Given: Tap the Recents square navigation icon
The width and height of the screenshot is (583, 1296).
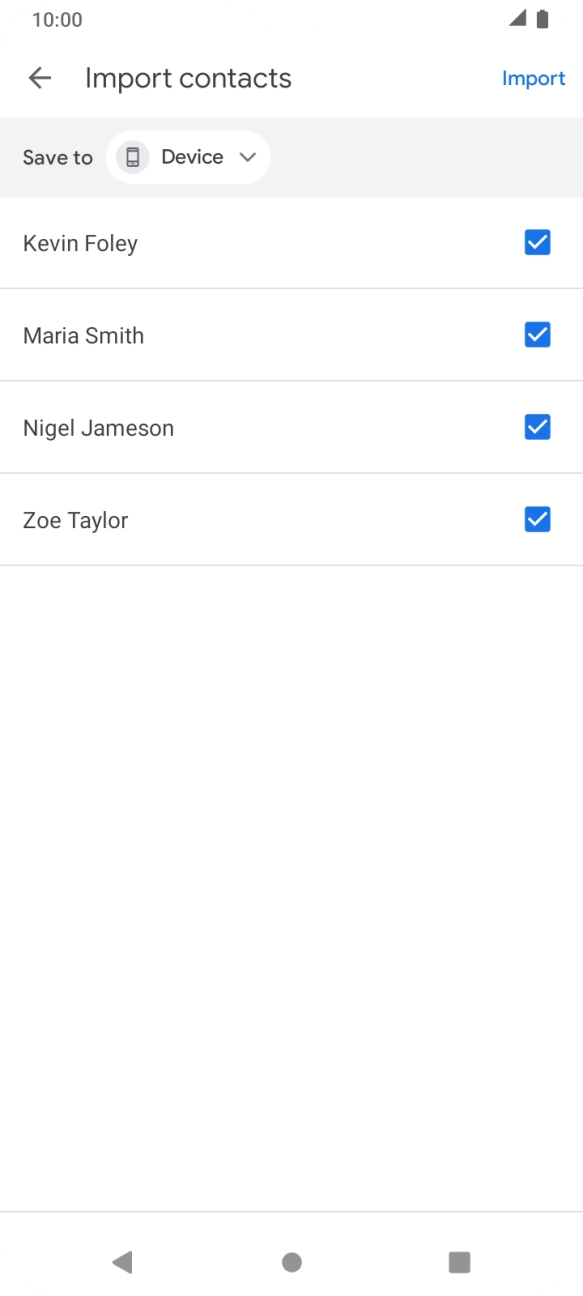Looking at the screenshot, I should click(459, 1262).
